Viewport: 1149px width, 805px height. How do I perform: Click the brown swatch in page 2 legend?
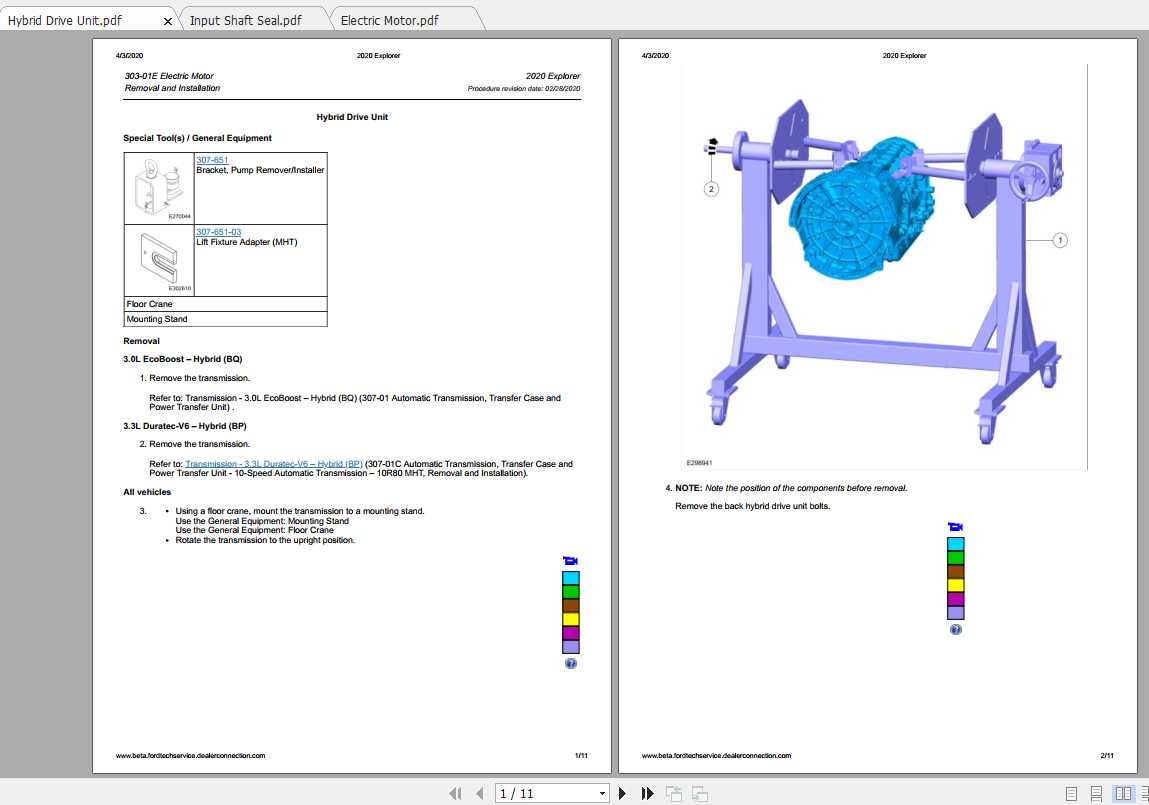click(956, 571)
